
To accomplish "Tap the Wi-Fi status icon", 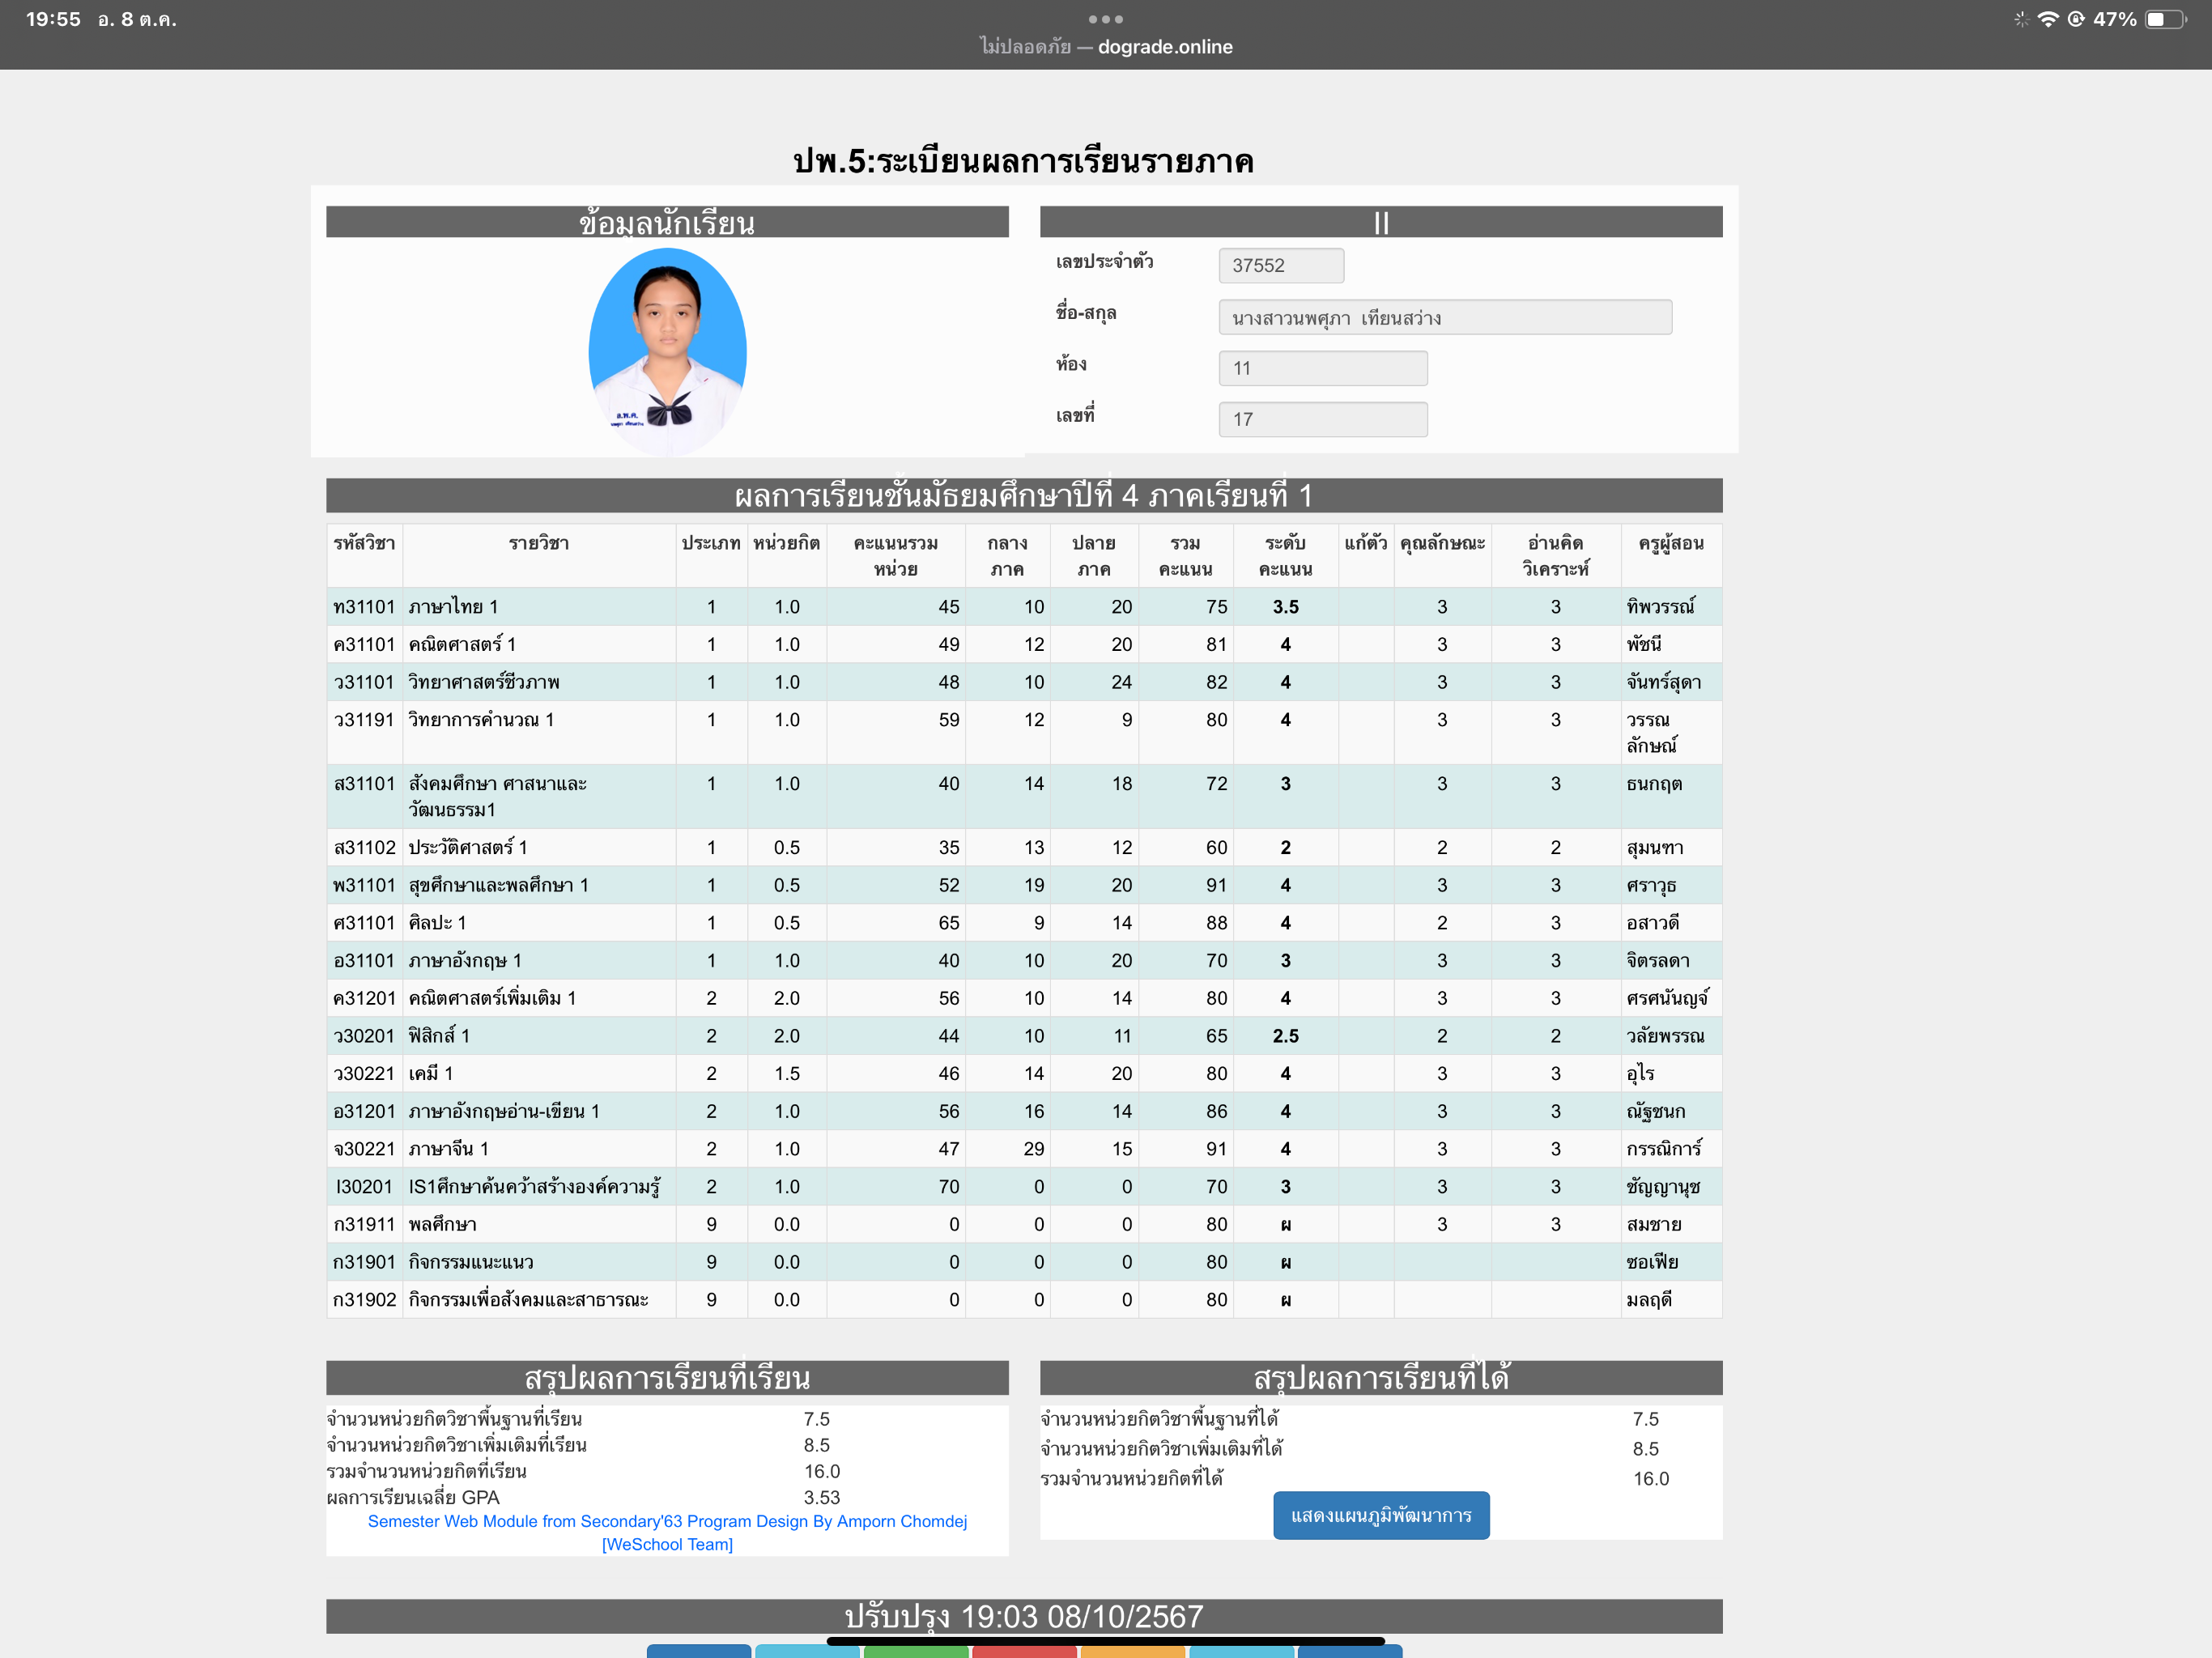I will click(2047, 19).
